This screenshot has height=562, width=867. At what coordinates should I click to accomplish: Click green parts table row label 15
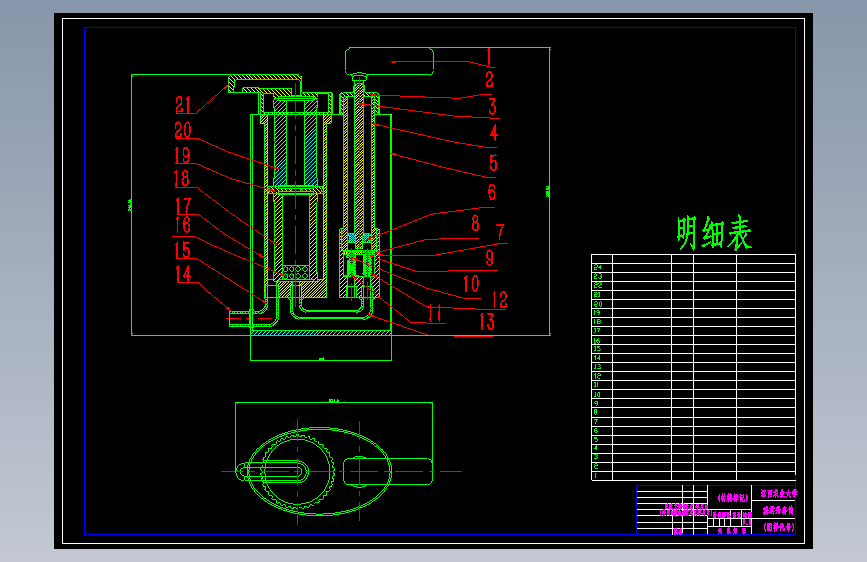pyautogui.click(x=597, y=349)
